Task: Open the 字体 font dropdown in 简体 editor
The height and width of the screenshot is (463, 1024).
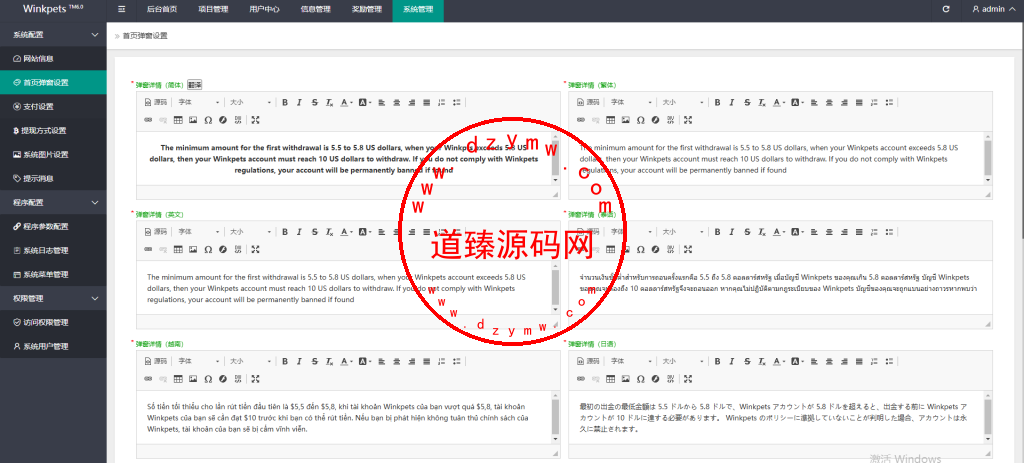Action: click(x=199, y=103)
